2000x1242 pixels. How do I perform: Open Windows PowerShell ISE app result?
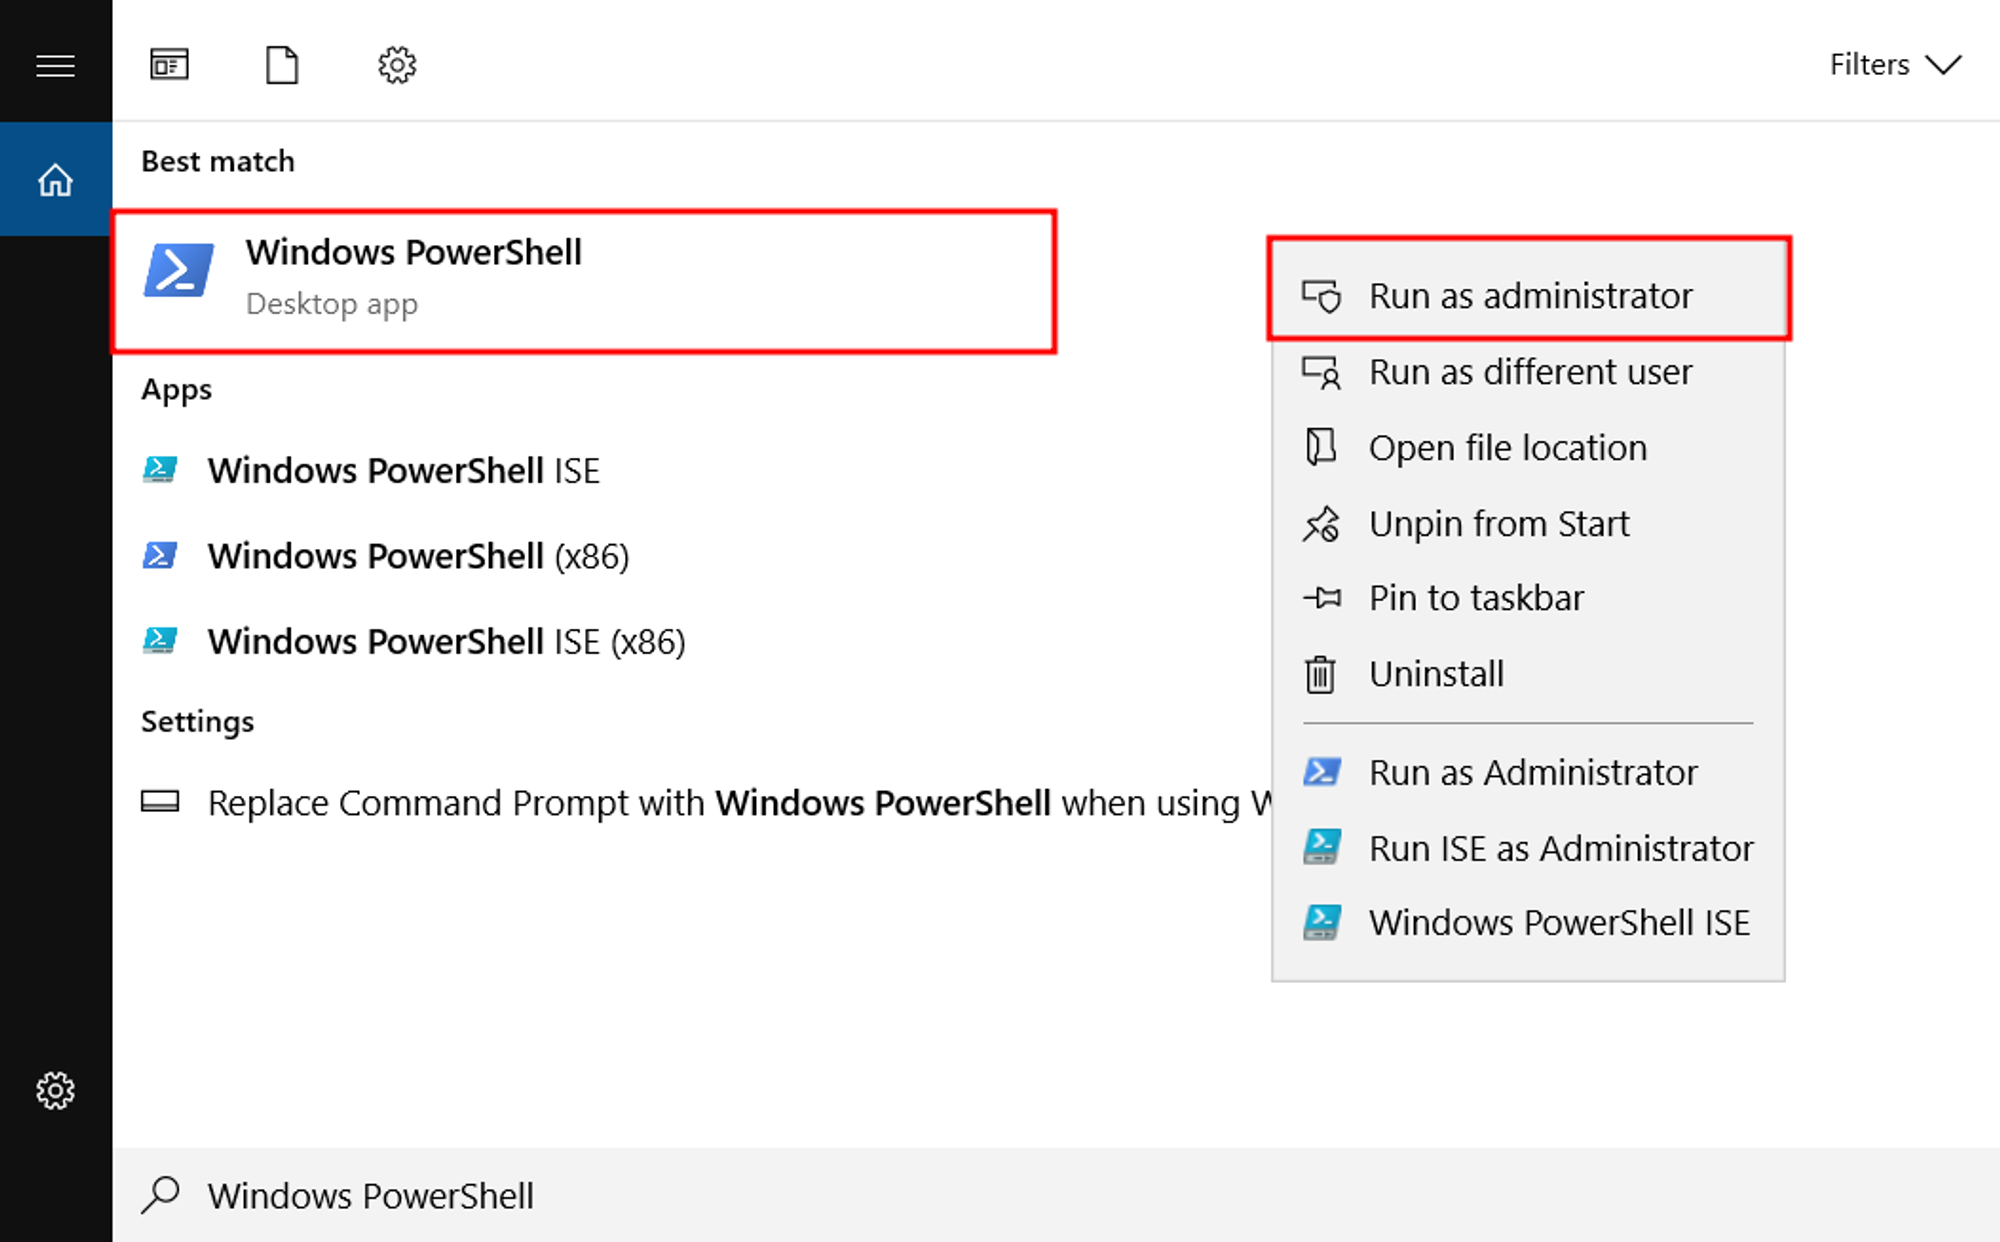pos(403,470)
